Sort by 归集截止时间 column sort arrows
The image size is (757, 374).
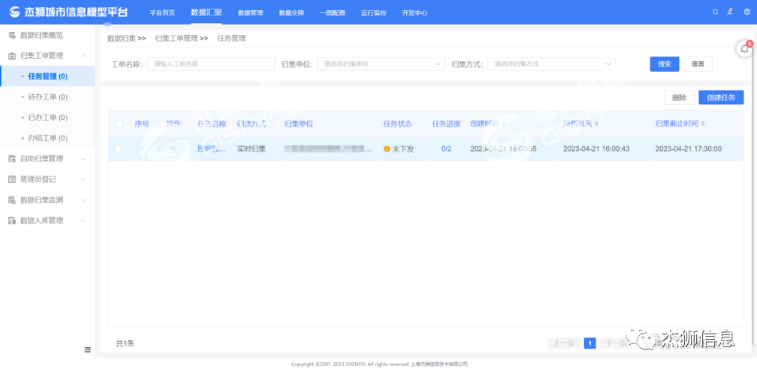[703, 124]
